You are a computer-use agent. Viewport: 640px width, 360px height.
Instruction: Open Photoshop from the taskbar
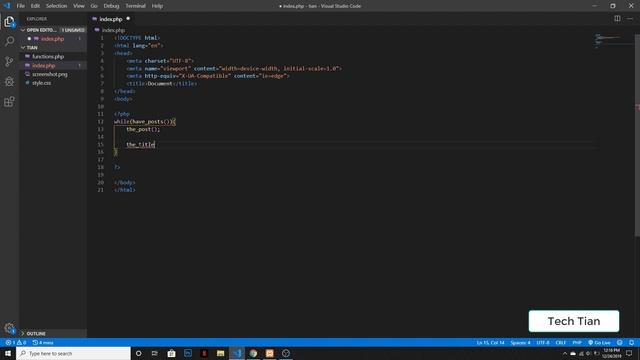188,353
